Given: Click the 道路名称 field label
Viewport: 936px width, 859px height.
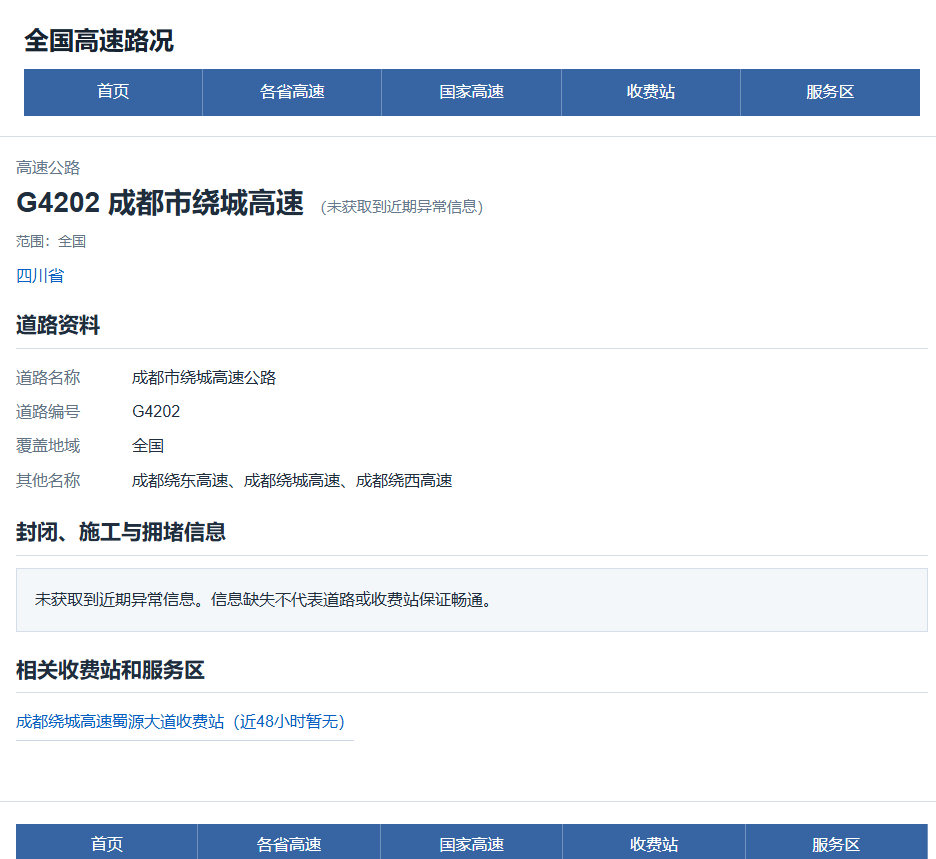Looking at the screenshot, I should (x=48, y=378).
